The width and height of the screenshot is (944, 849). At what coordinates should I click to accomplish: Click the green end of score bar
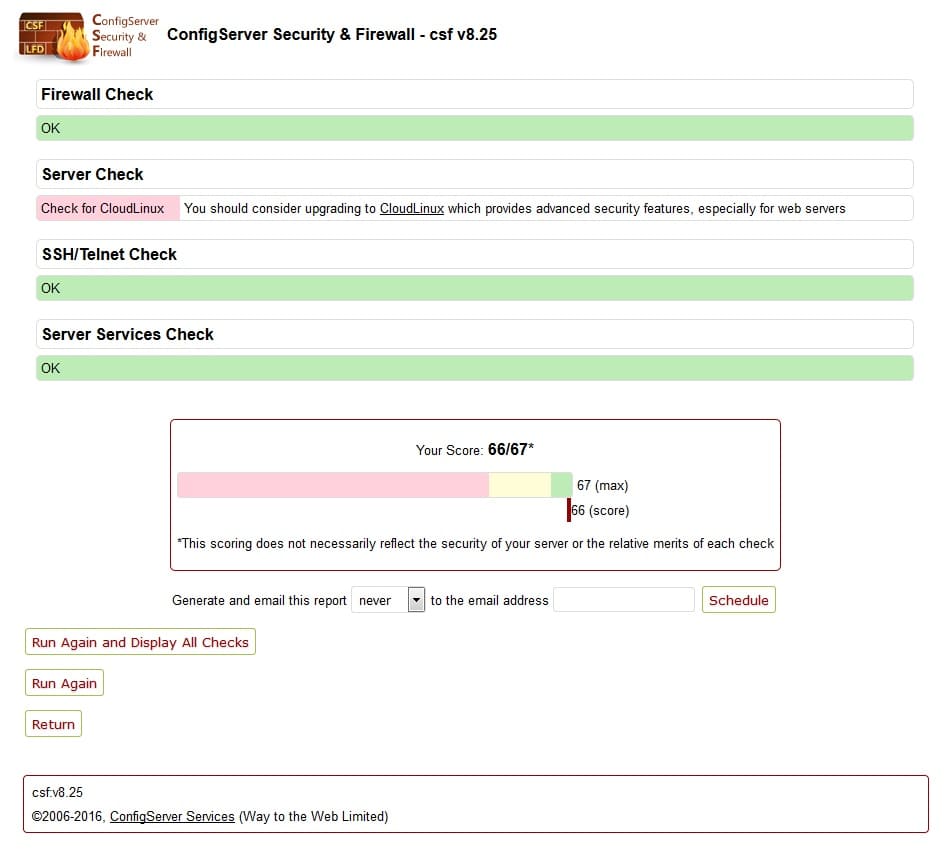click(x=561, y=485)
